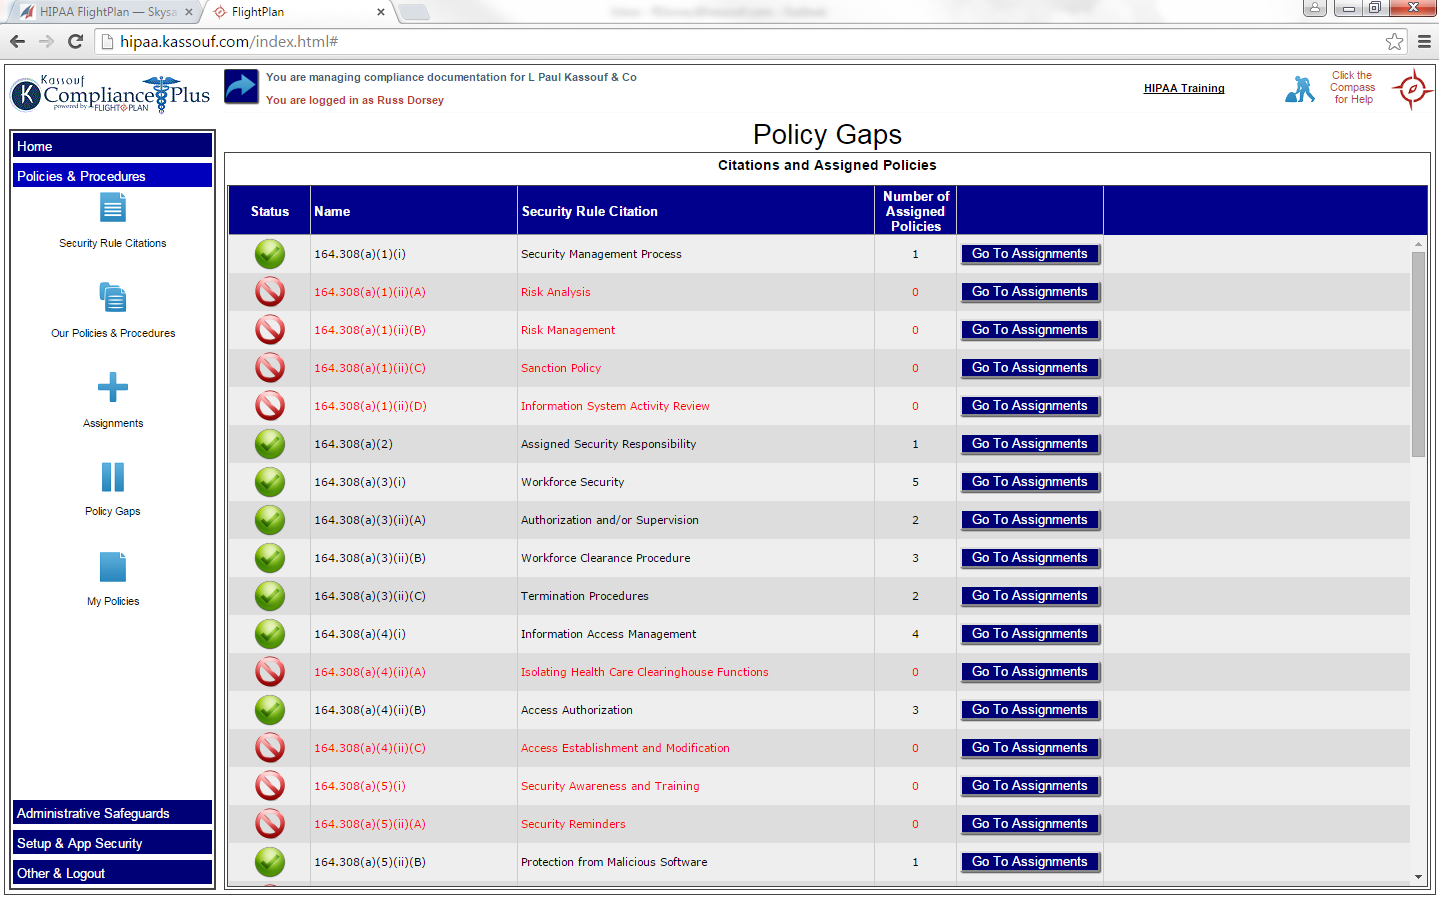Click the Name column header
The image size is (1439, 898).
414,211
